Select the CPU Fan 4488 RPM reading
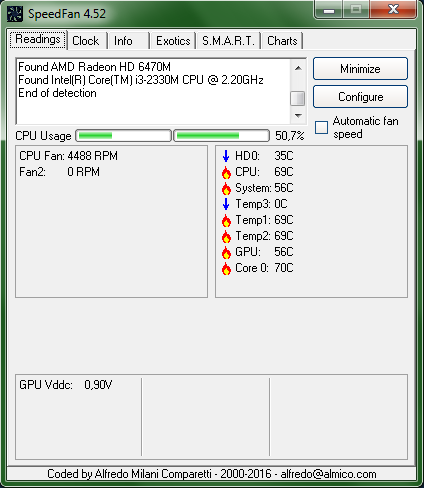 (x=68, y=156)
